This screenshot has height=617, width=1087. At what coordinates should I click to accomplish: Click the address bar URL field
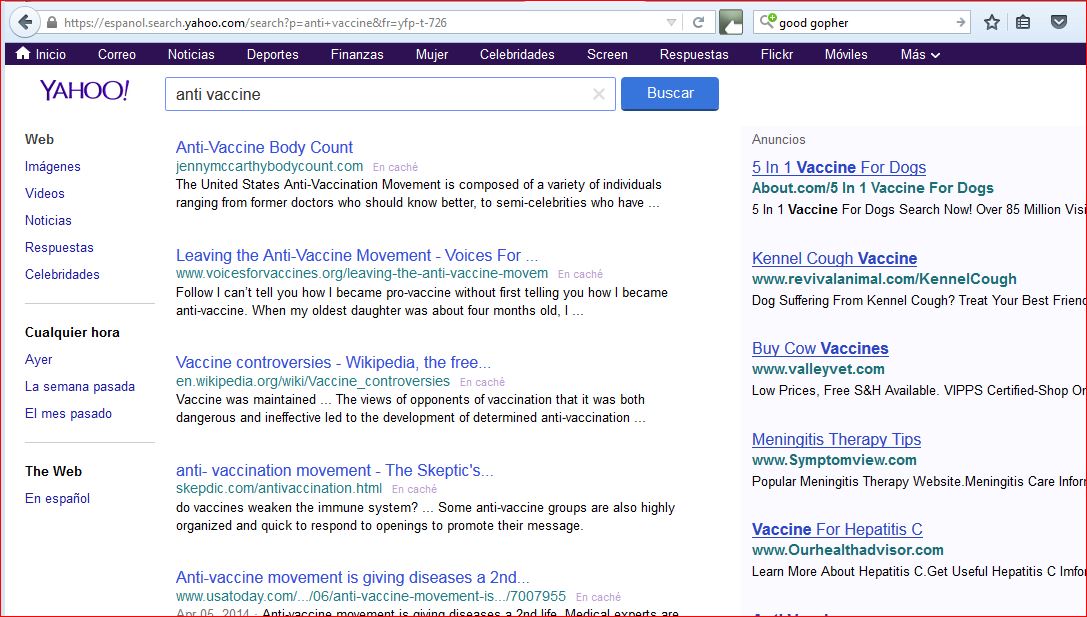tap(360, 22)
